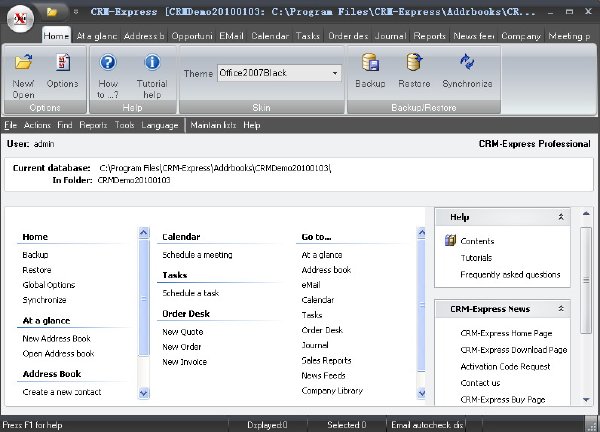The width and height of the screenshot is (600, 432).
Task: Click the Contents book icon in Help panel
Action: [x=450, y=240]
